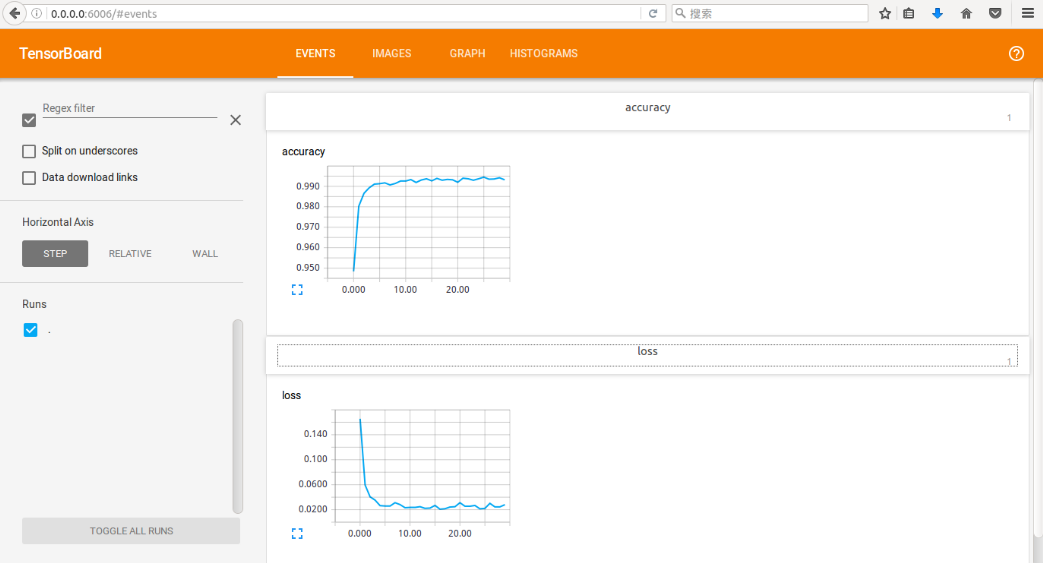Collapse the loss category header
Image resolution: width=1043 pixels, height=563 pixels.
click(x=647, y=355)
